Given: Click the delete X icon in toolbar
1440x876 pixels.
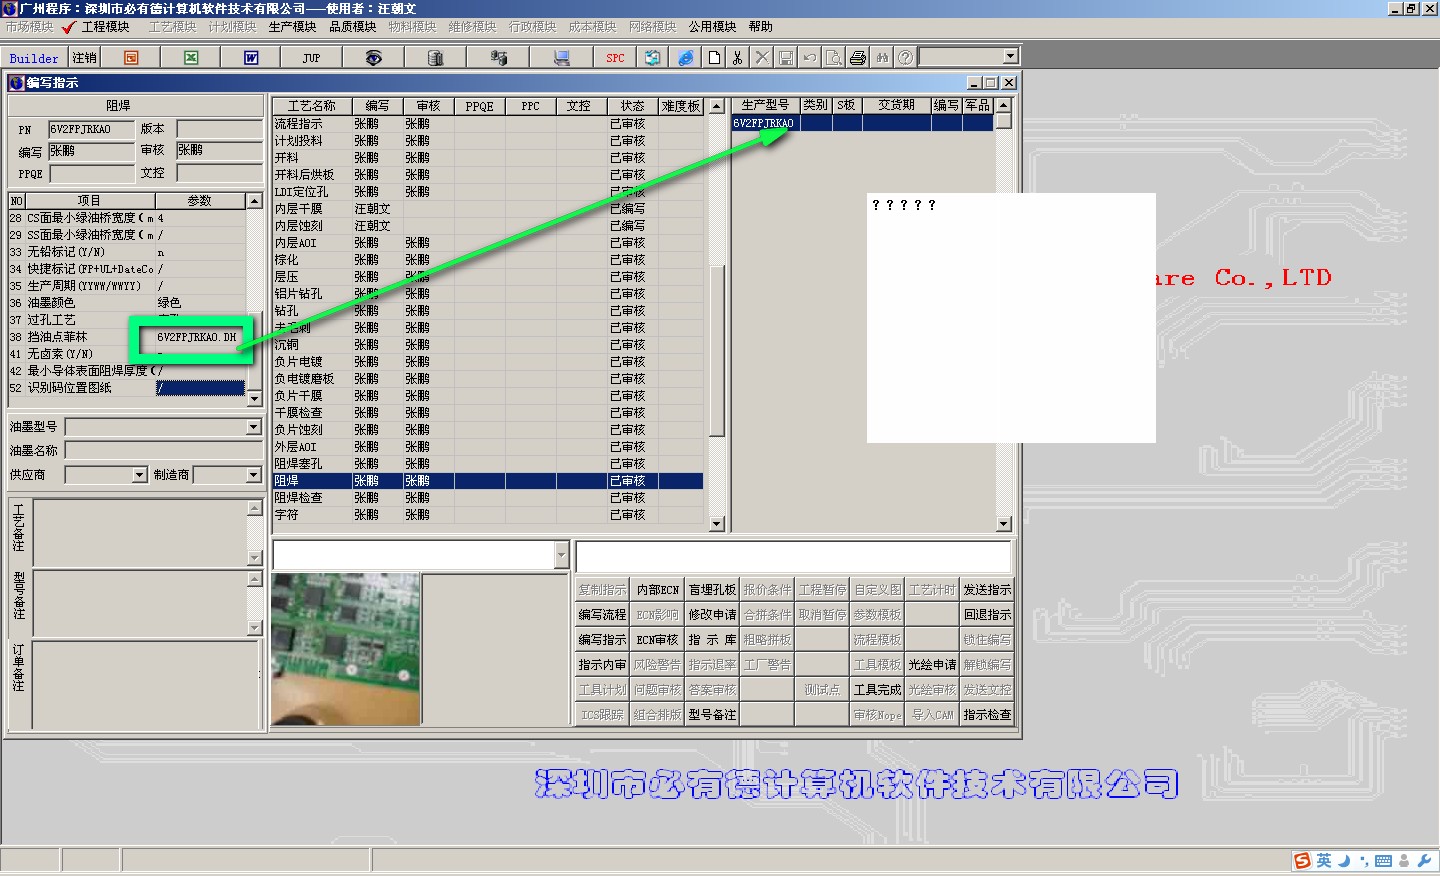Looking at the screenshot, I should (x=761, y=58).
